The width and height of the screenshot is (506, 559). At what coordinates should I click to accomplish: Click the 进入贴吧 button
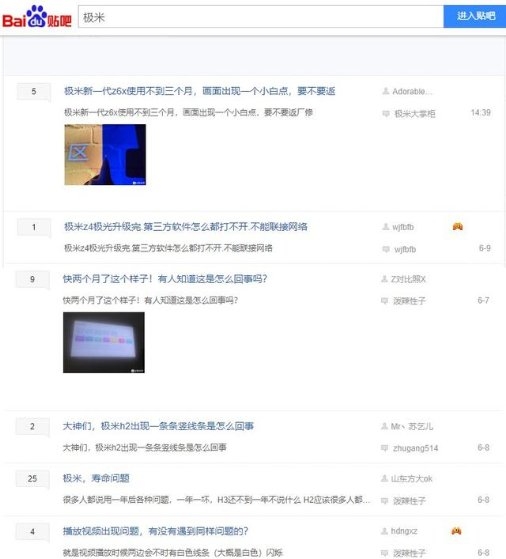(475, 16)
